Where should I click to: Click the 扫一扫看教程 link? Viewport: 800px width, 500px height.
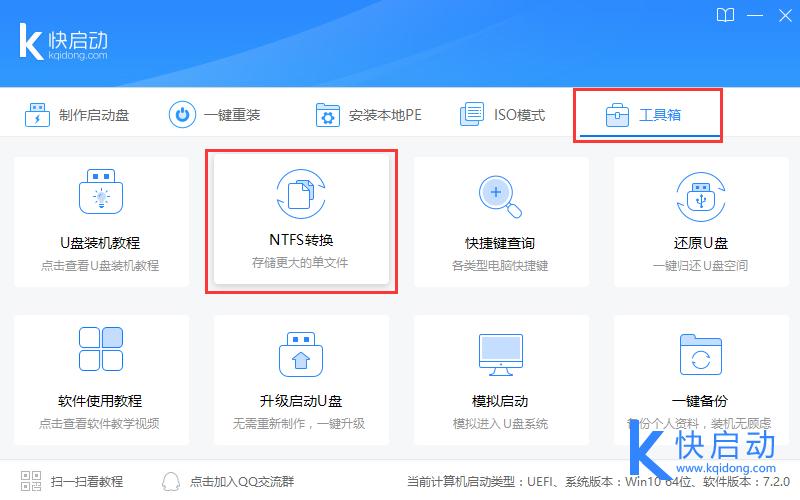(87, 482)
